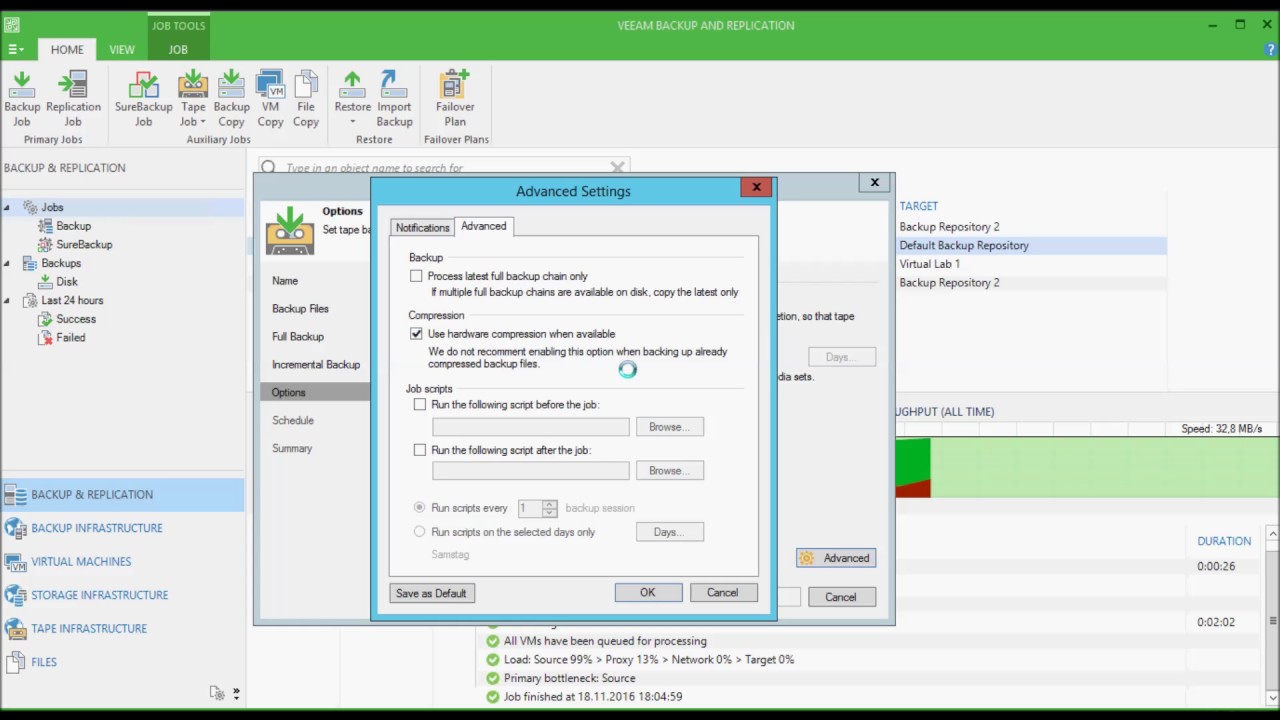Go to Schedule wizard step
This screenshot has height=720, width=1280.
coord(293,421)
